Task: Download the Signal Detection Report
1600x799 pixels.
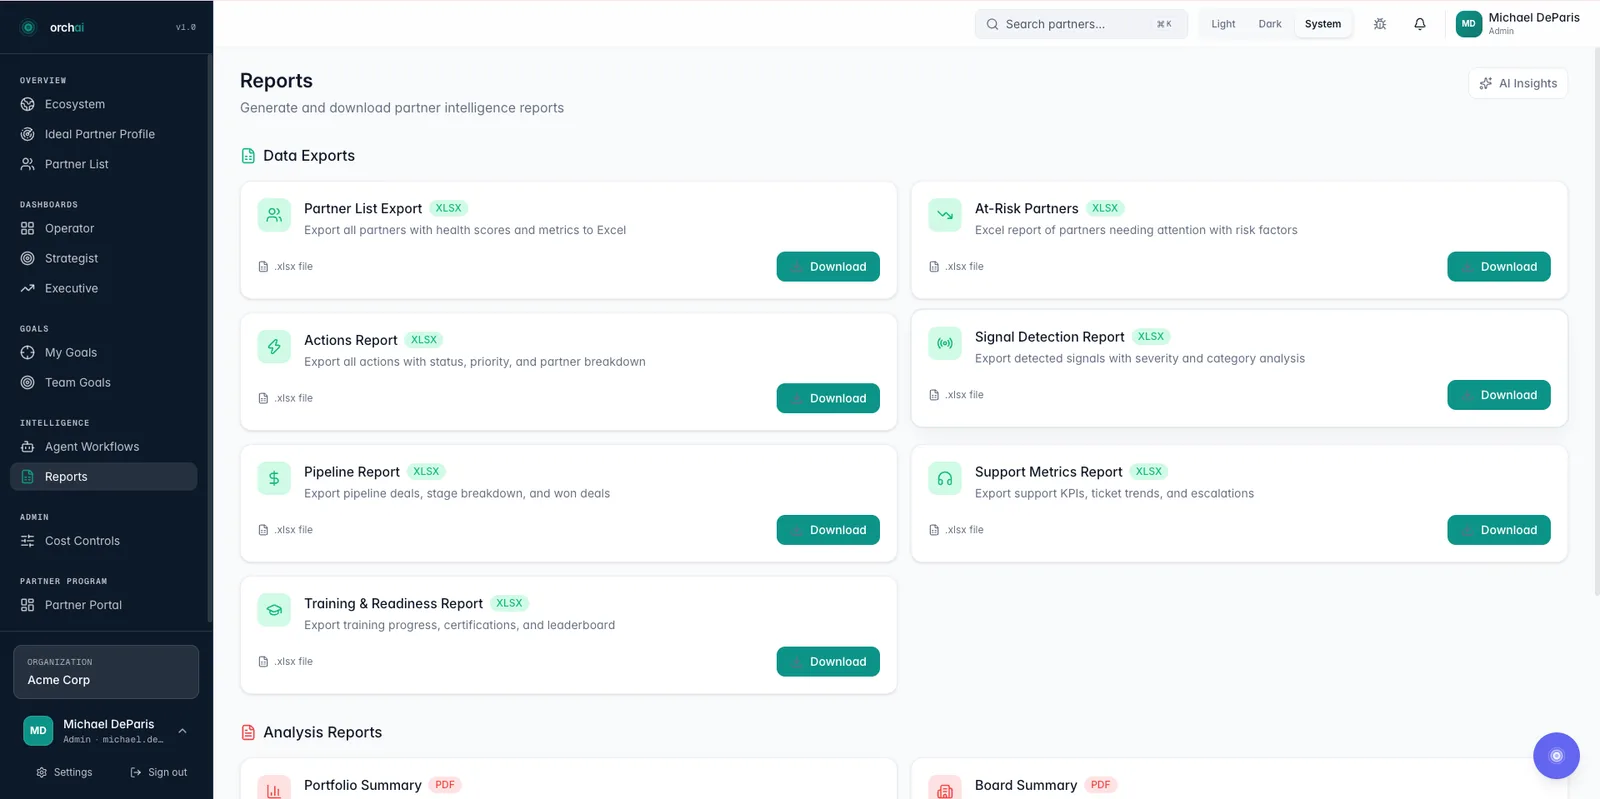Action: point(1499,395)
